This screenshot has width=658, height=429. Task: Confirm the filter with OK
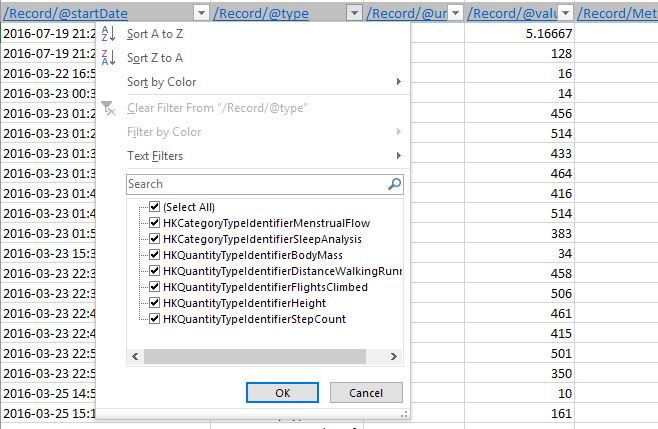[282, 392]
